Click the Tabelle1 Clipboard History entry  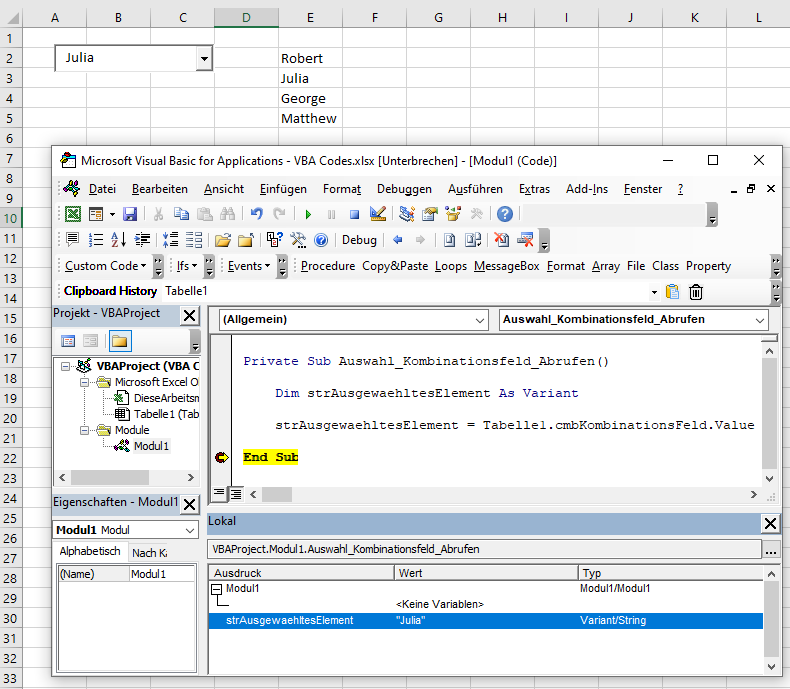pos(186,291)
